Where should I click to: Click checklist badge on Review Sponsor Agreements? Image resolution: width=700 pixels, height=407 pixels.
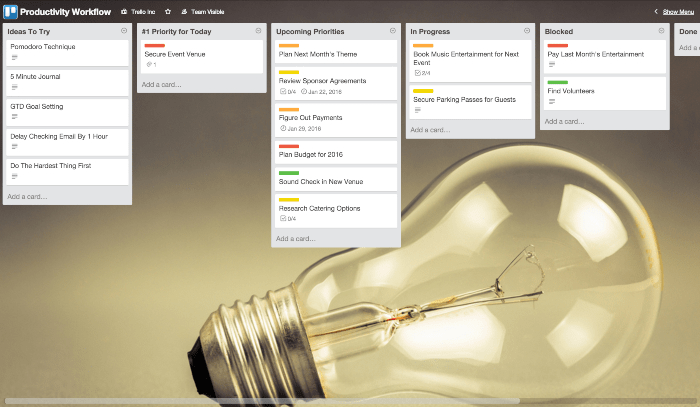click(x=288, y=91)
